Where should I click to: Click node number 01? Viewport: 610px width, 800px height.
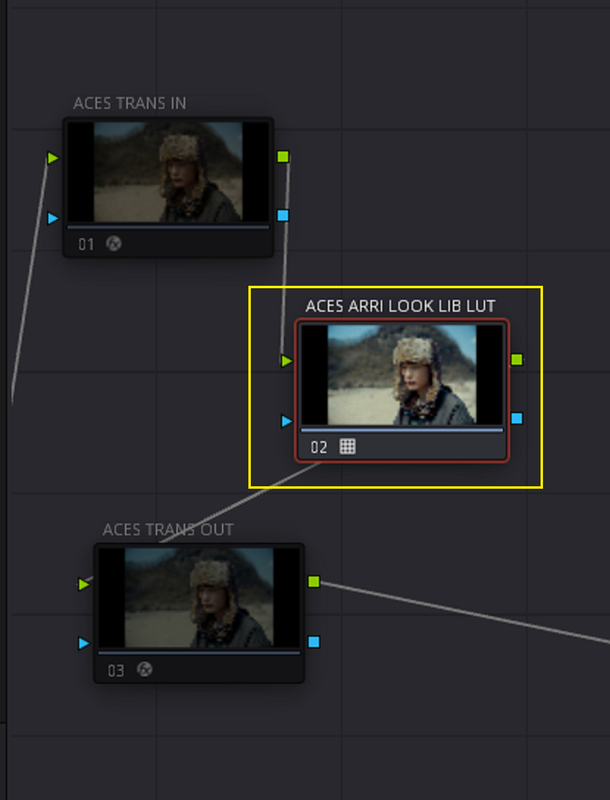pos(86,244)
